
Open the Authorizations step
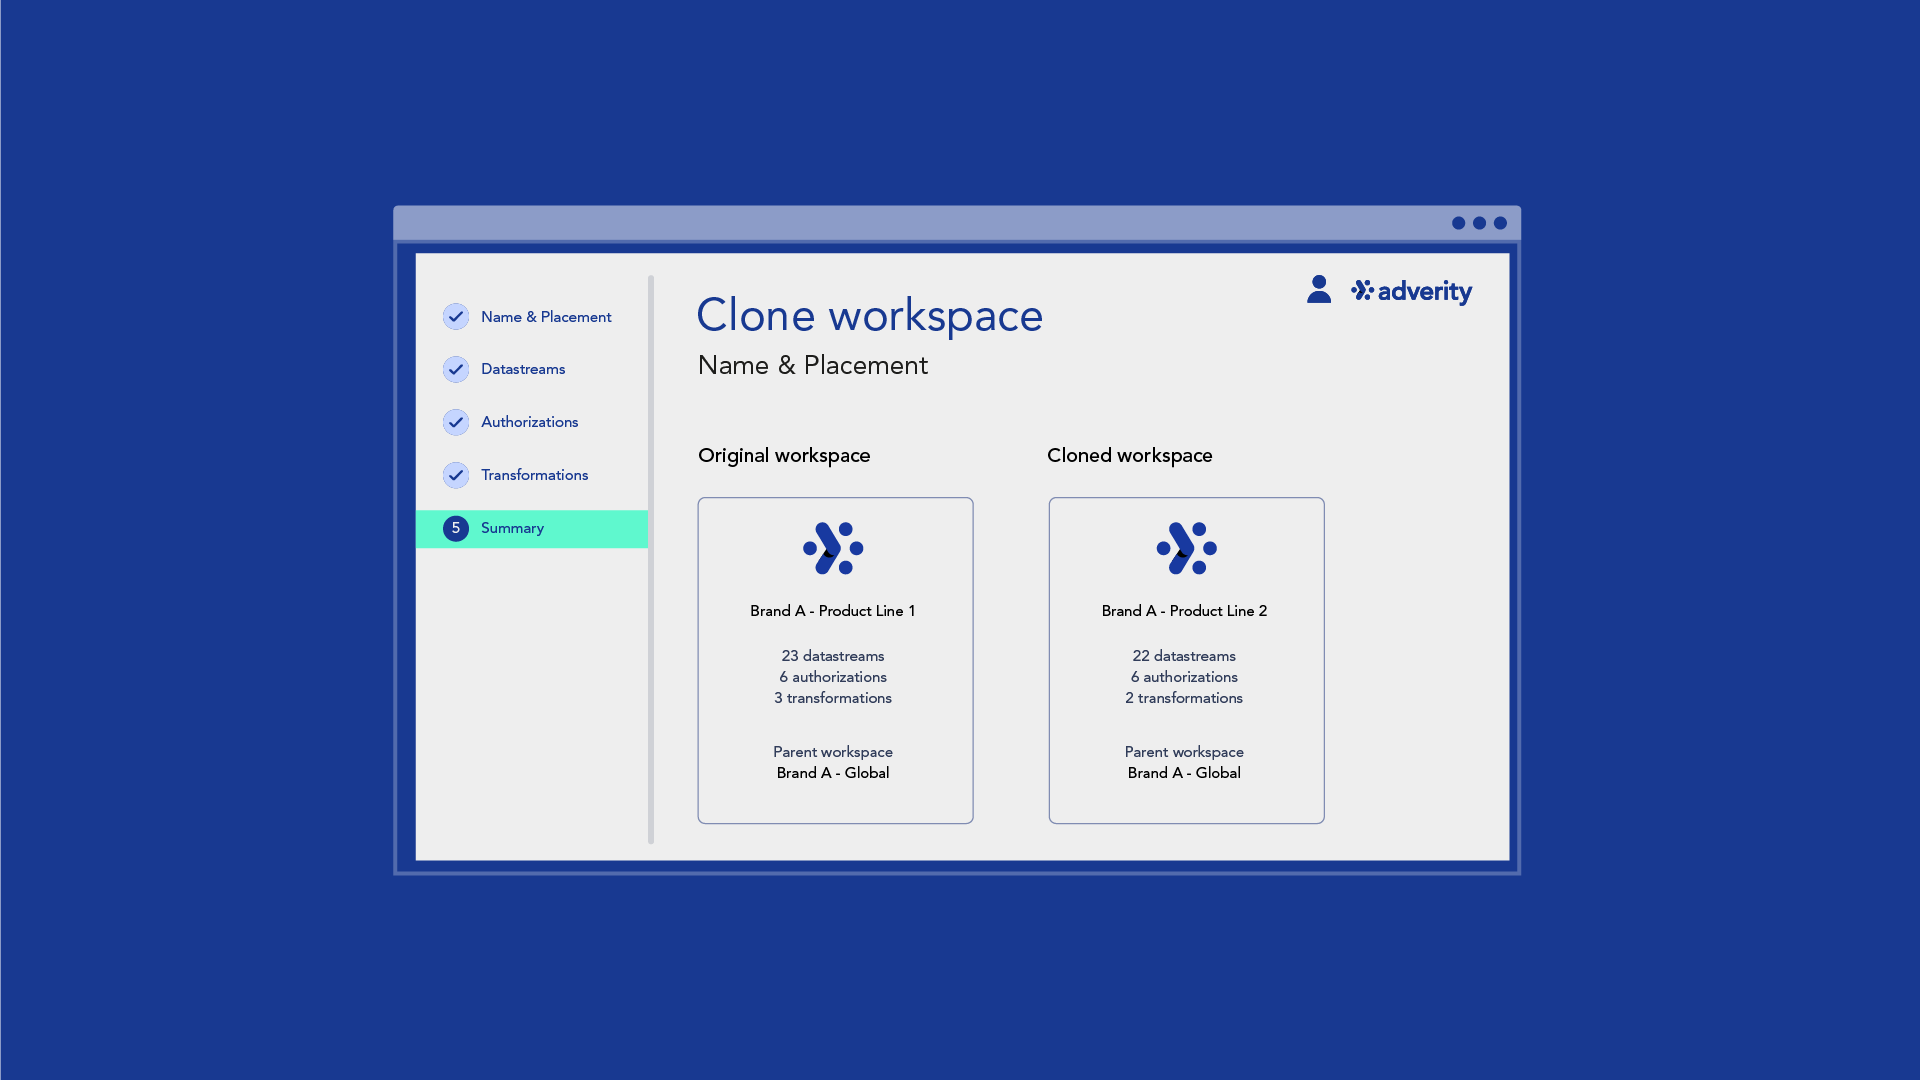530,422
